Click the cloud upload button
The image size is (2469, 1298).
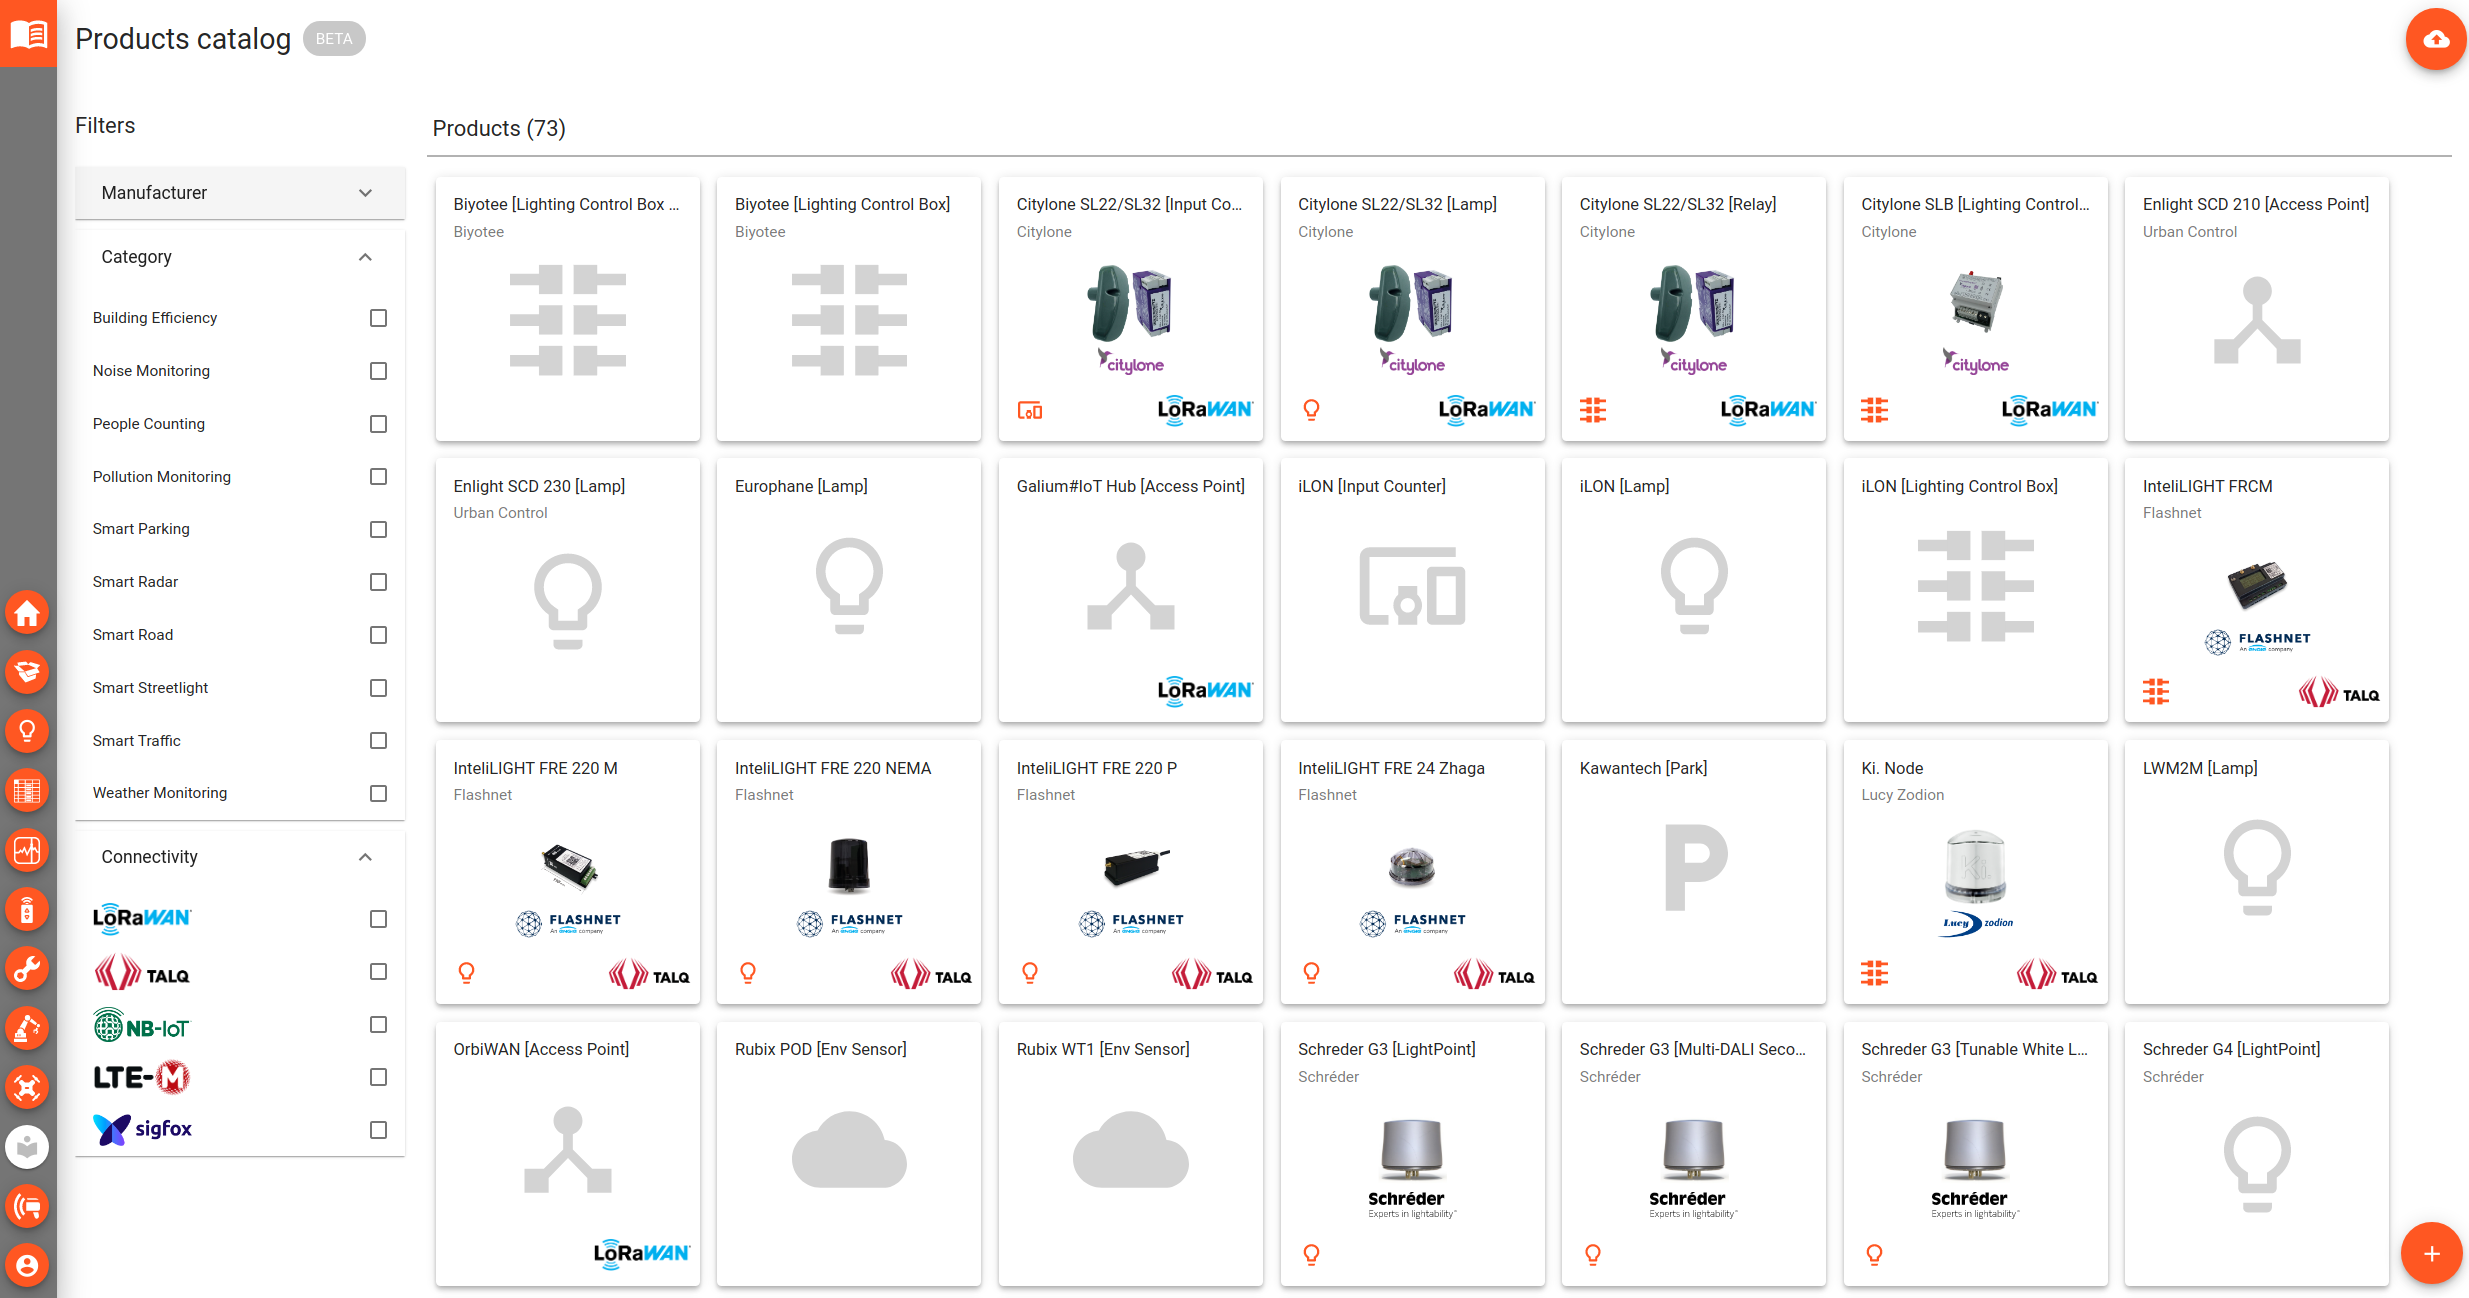[2436, 39]
